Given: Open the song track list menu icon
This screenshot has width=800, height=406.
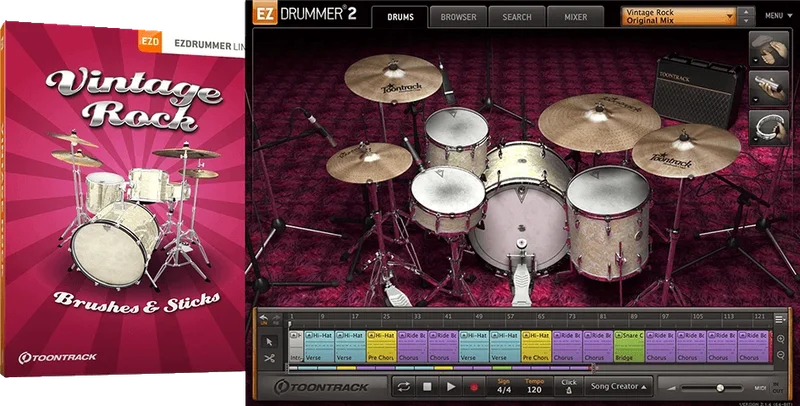Looking at the screenshot, I should [x=780, y=319].
